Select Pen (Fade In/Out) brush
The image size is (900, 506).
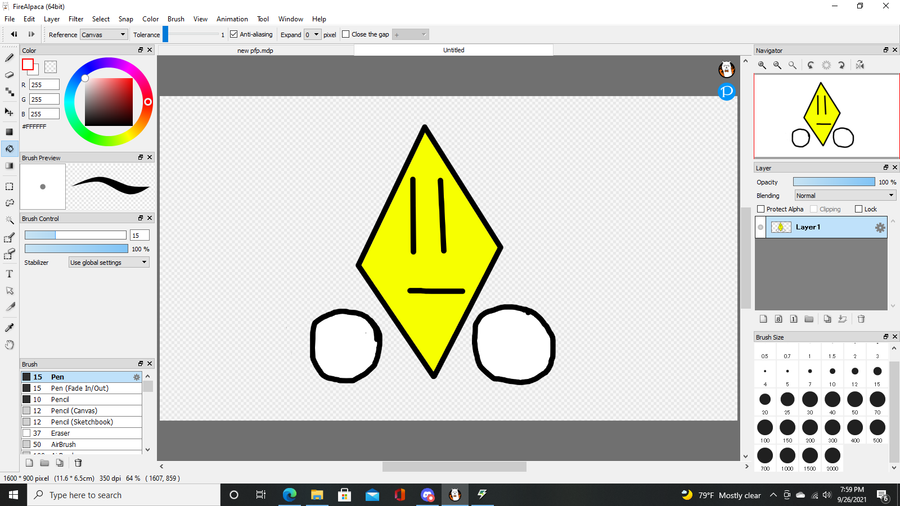(x=82, y=388)
